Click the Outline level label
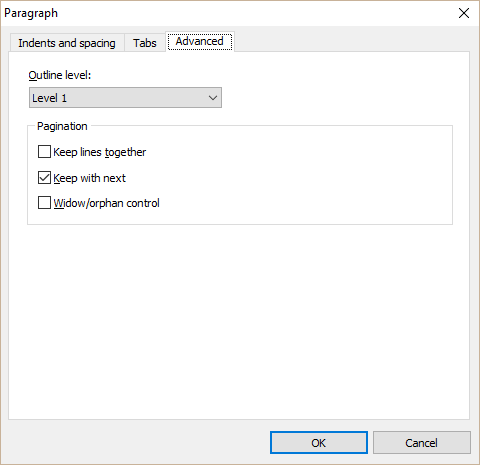The image size is (480, 465). (60, 75)
